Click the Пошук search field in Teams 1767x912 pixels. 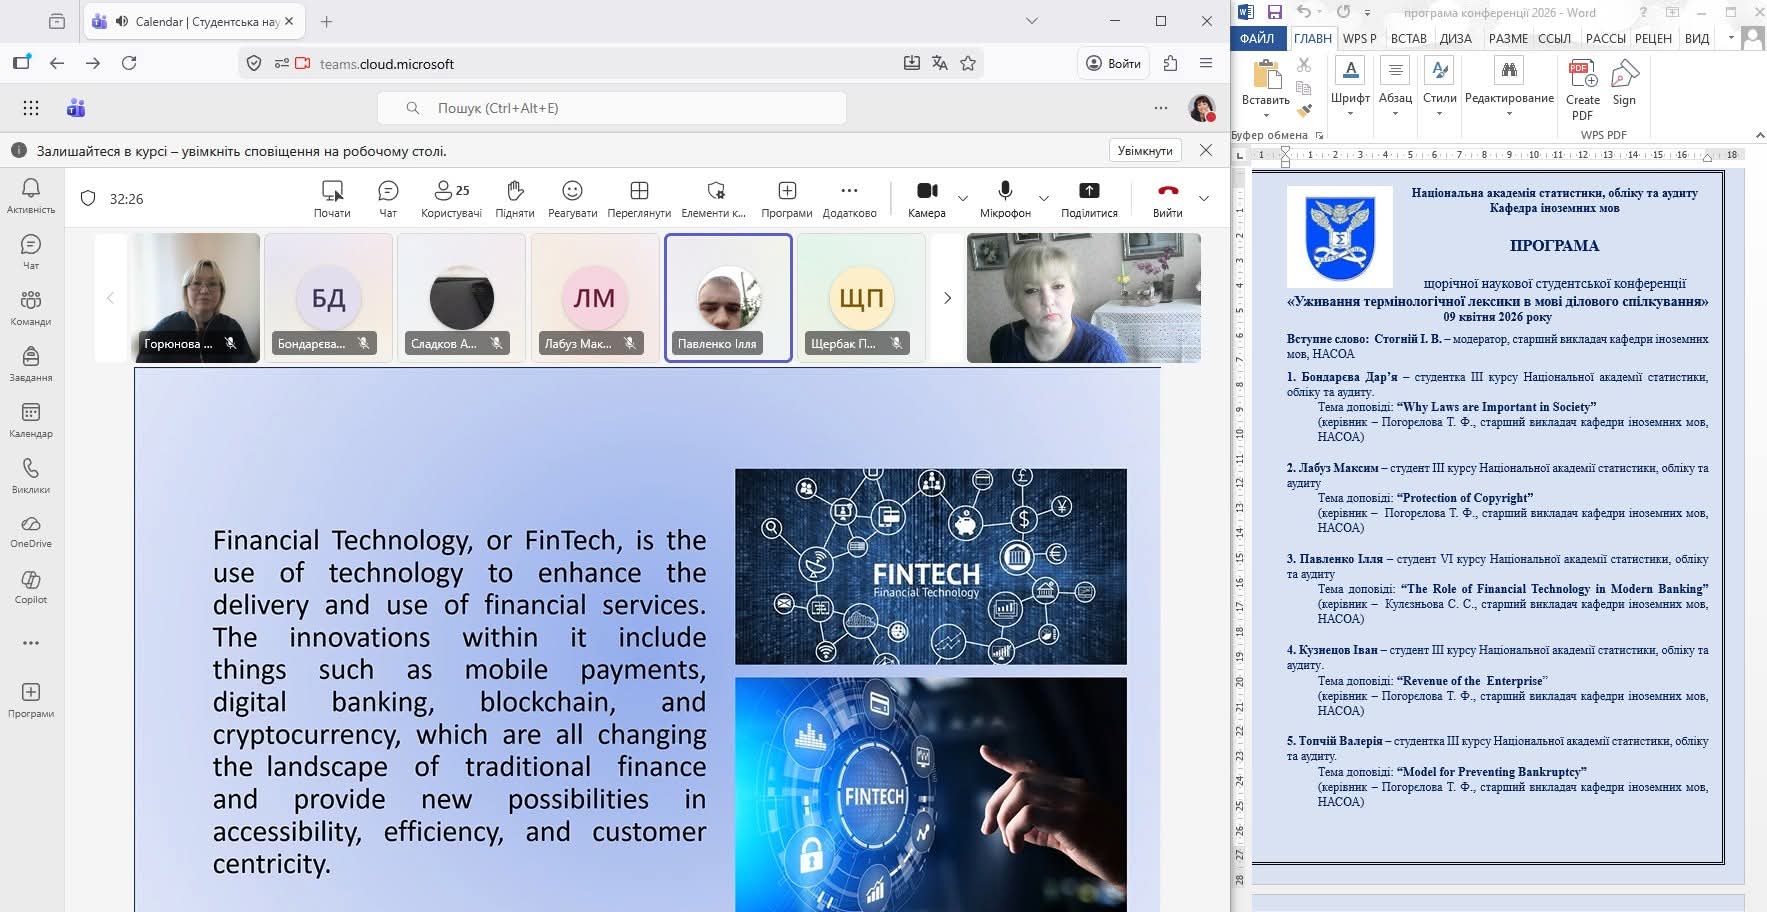click(x=612, y=108)
